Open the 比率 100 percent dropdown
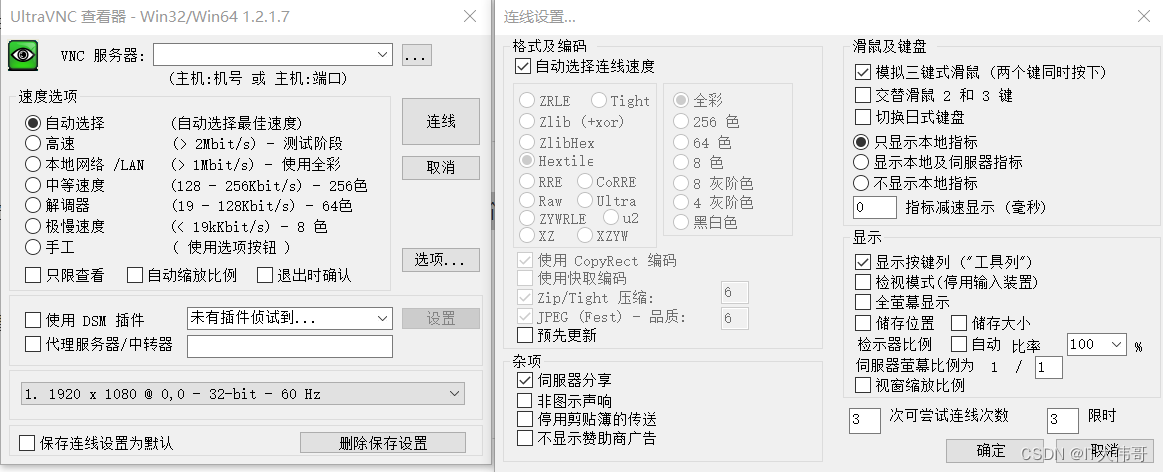The image size is (1163, 472). tap(1096, 344)
